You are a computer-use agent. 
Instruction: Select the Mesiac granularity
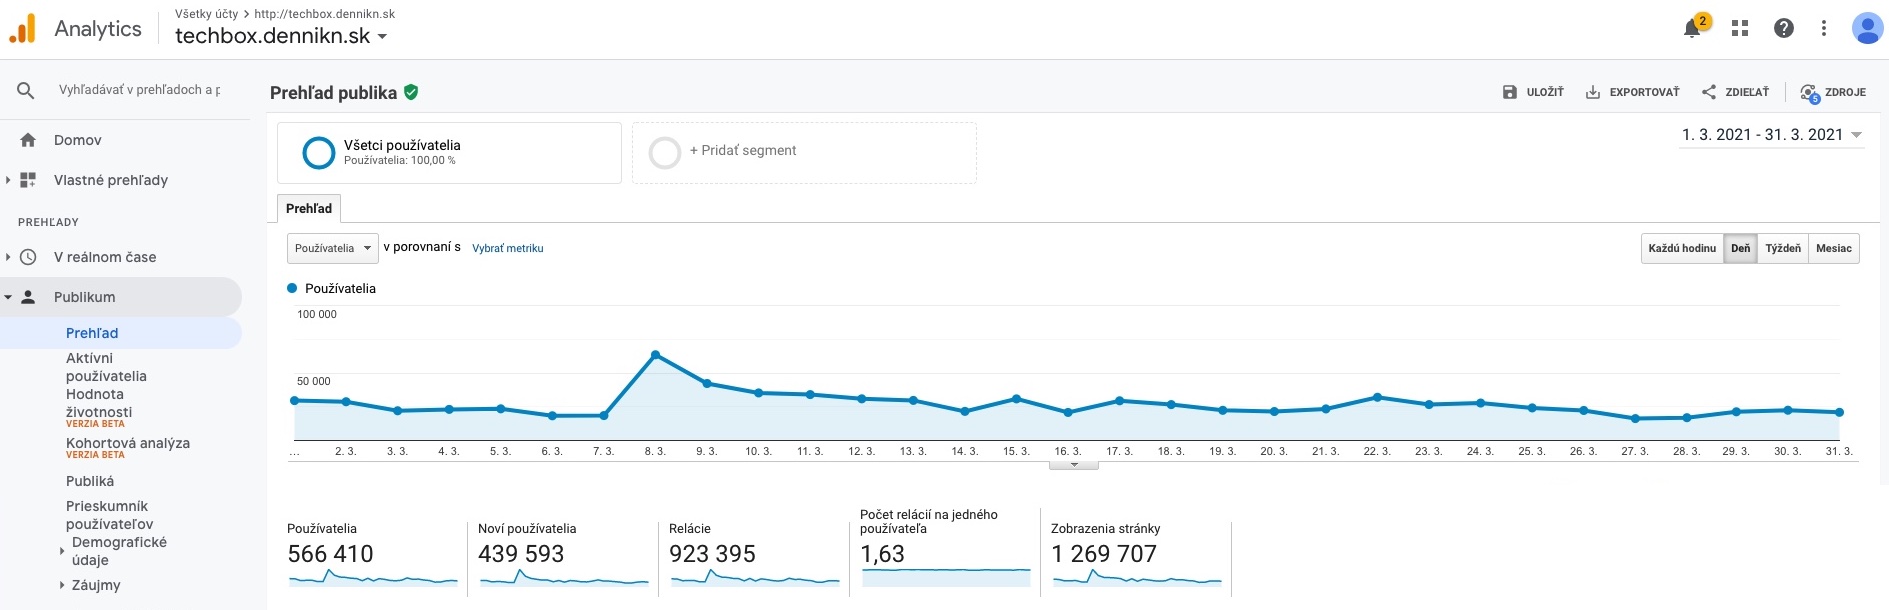[1834, 248]
